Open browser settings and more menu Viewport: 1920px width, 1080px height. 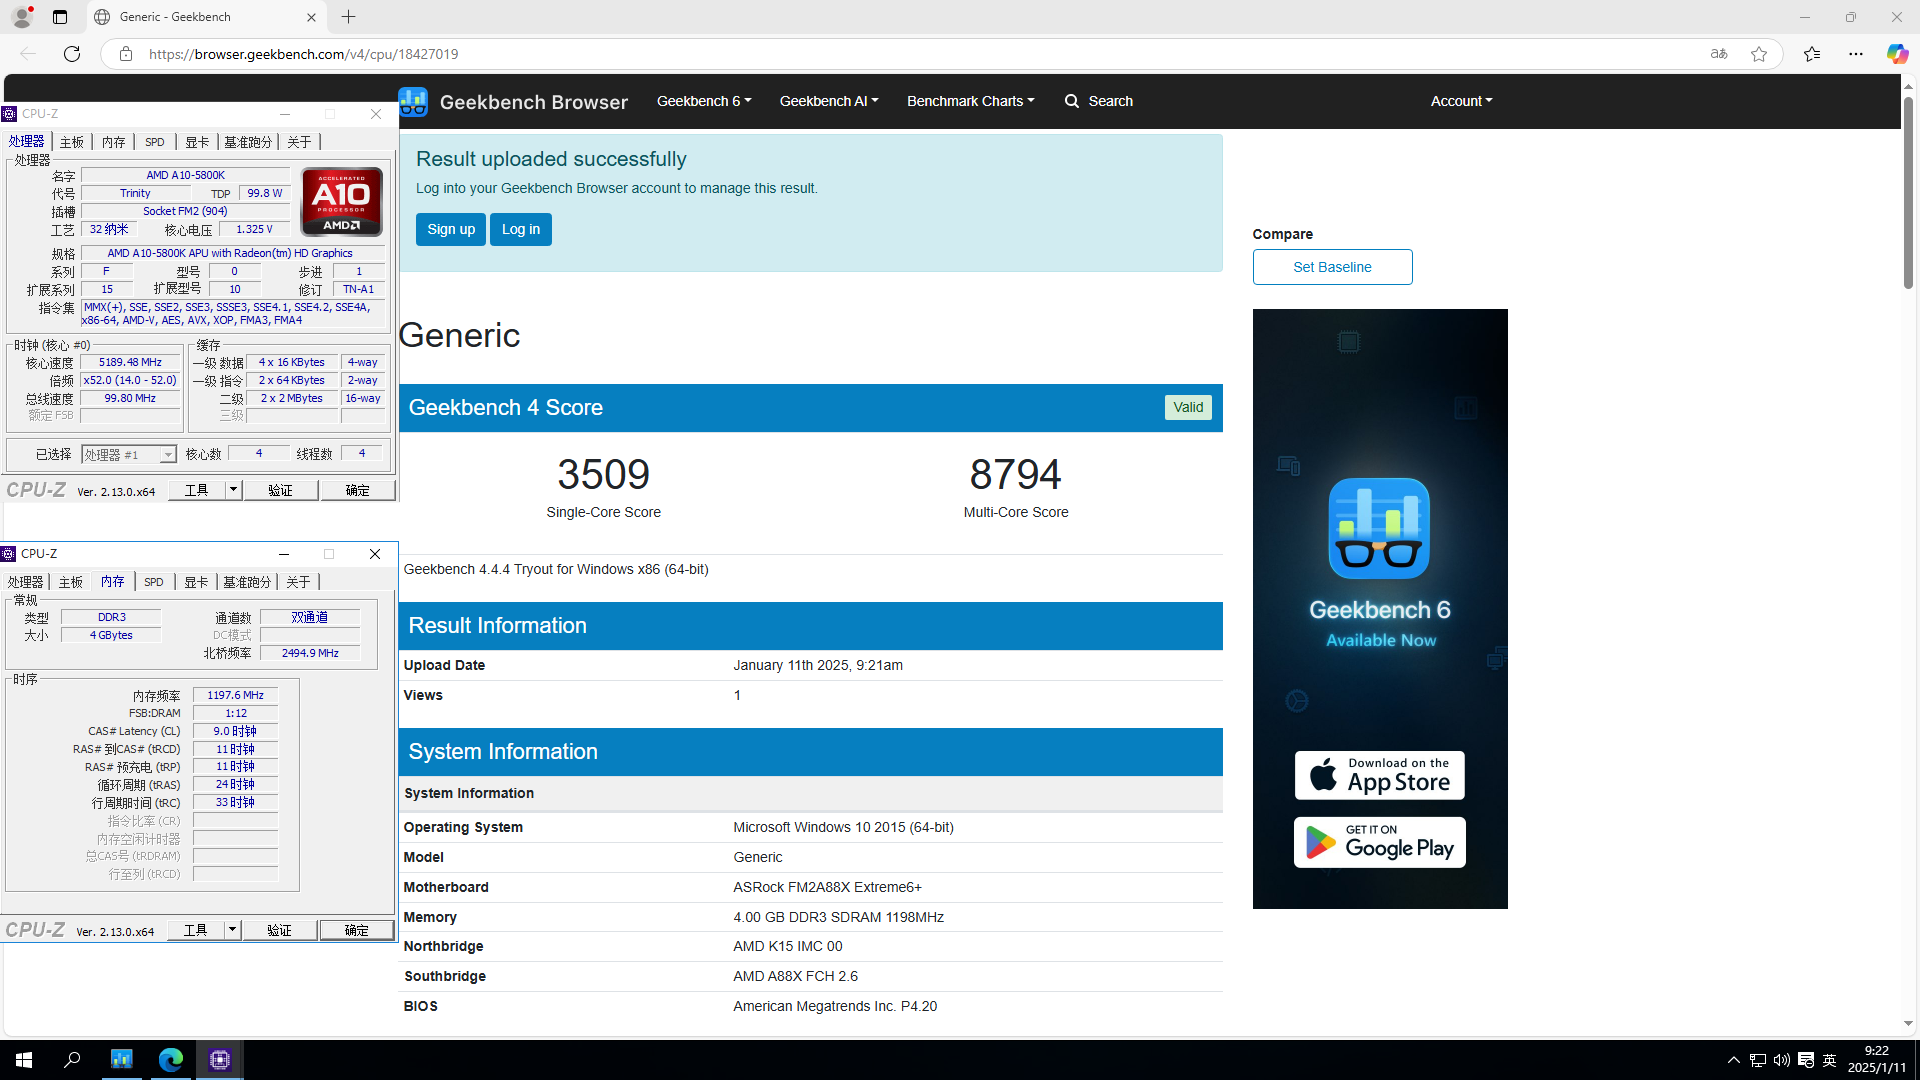[x=1856, y=54]
